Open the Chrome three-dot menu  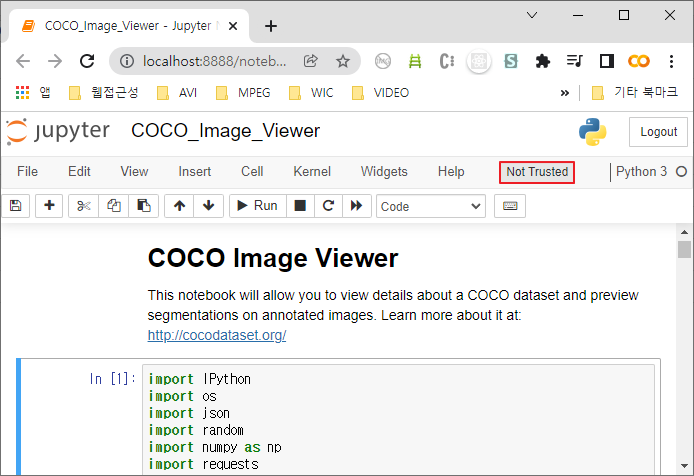[671, 61]
